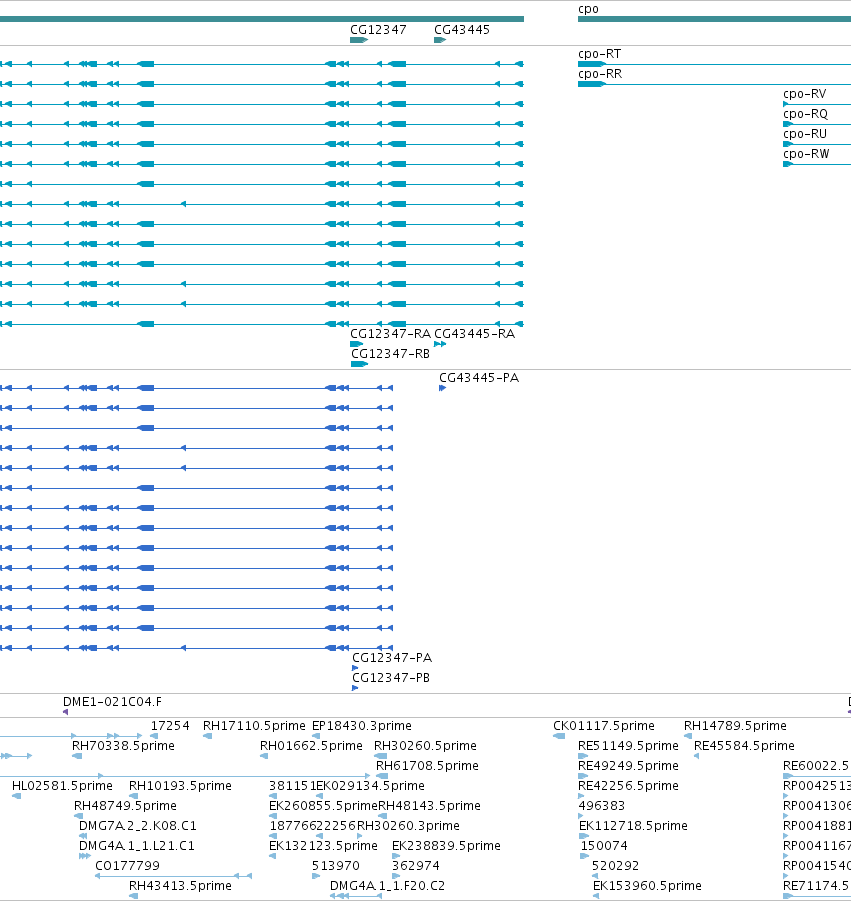851x901 pixels.
Task: Click the CG12347-PB protein label
Action: point(391,678)
